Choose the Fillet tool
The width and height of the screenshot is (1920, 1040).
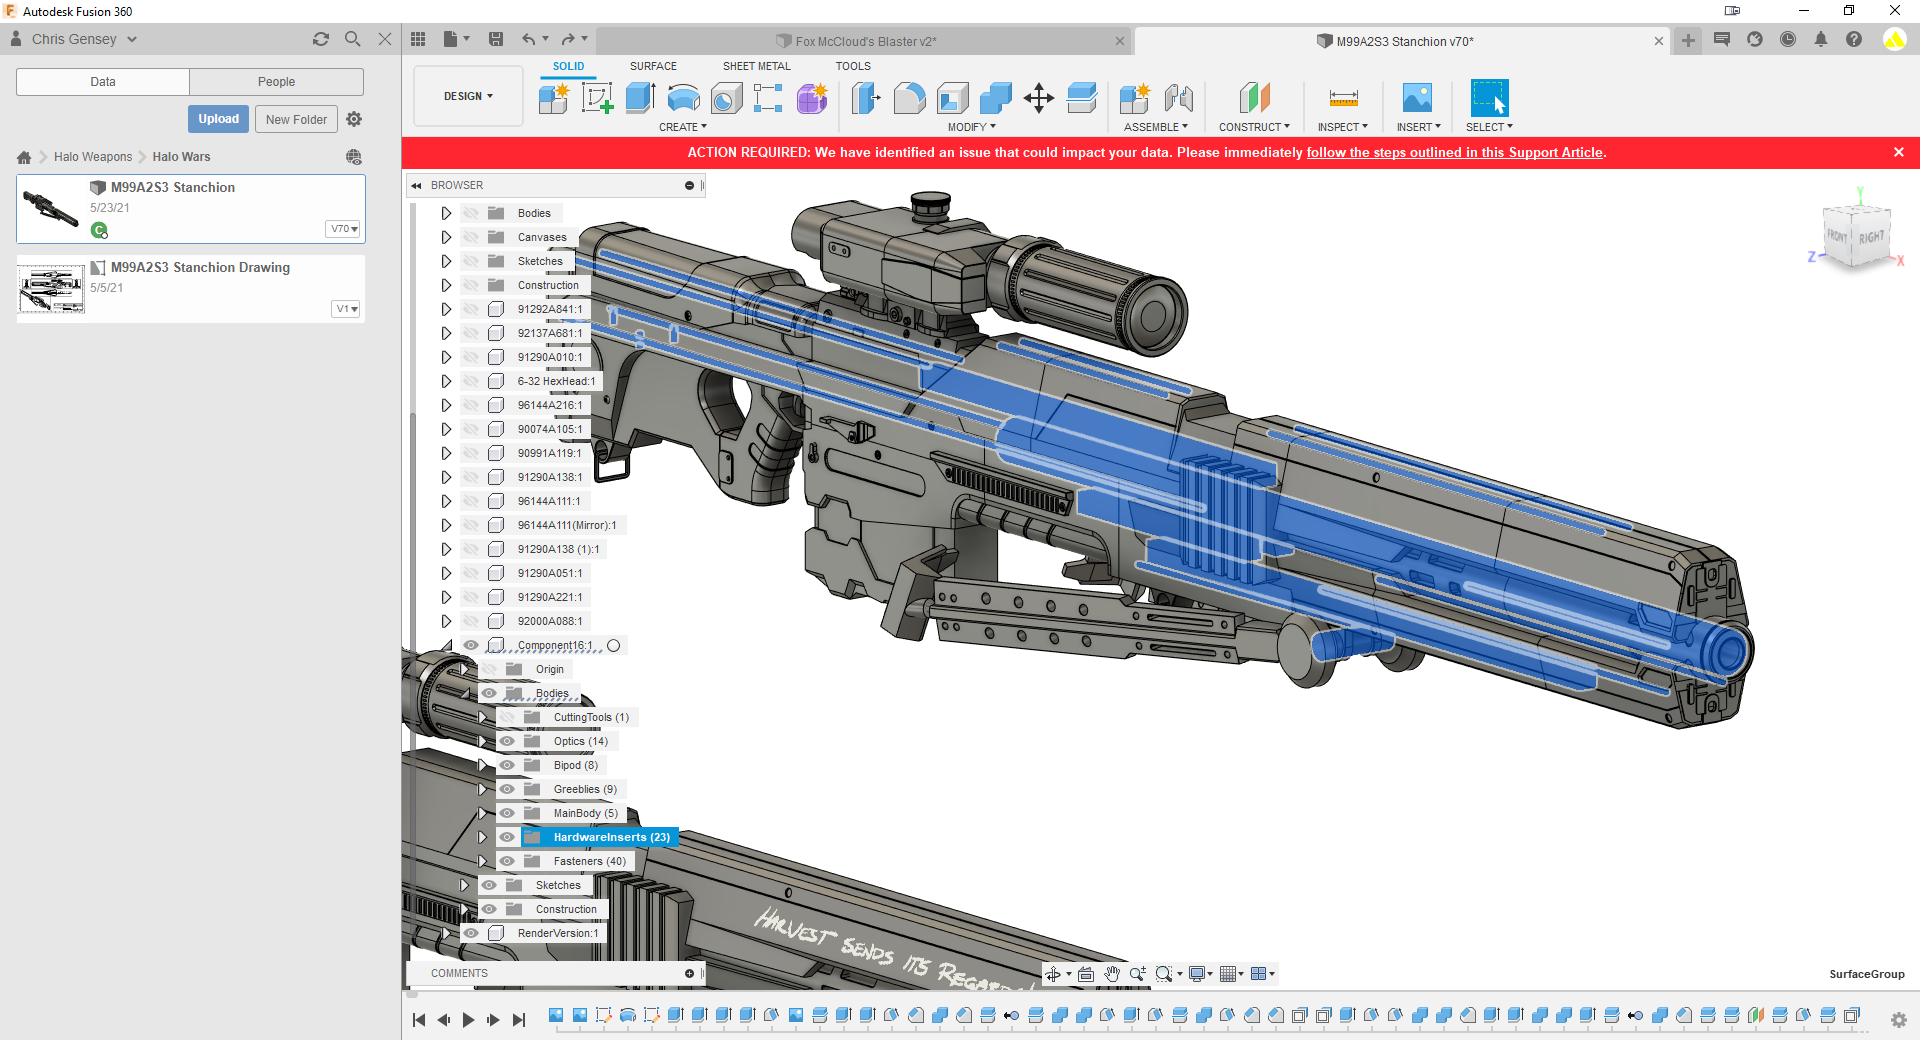(x=909, y=98)
